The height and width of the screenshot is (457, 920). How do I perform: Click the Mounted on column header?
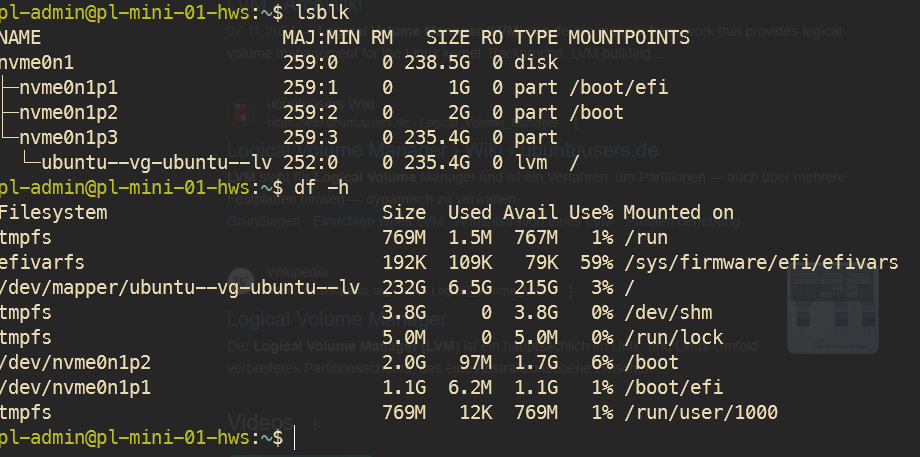678,213
